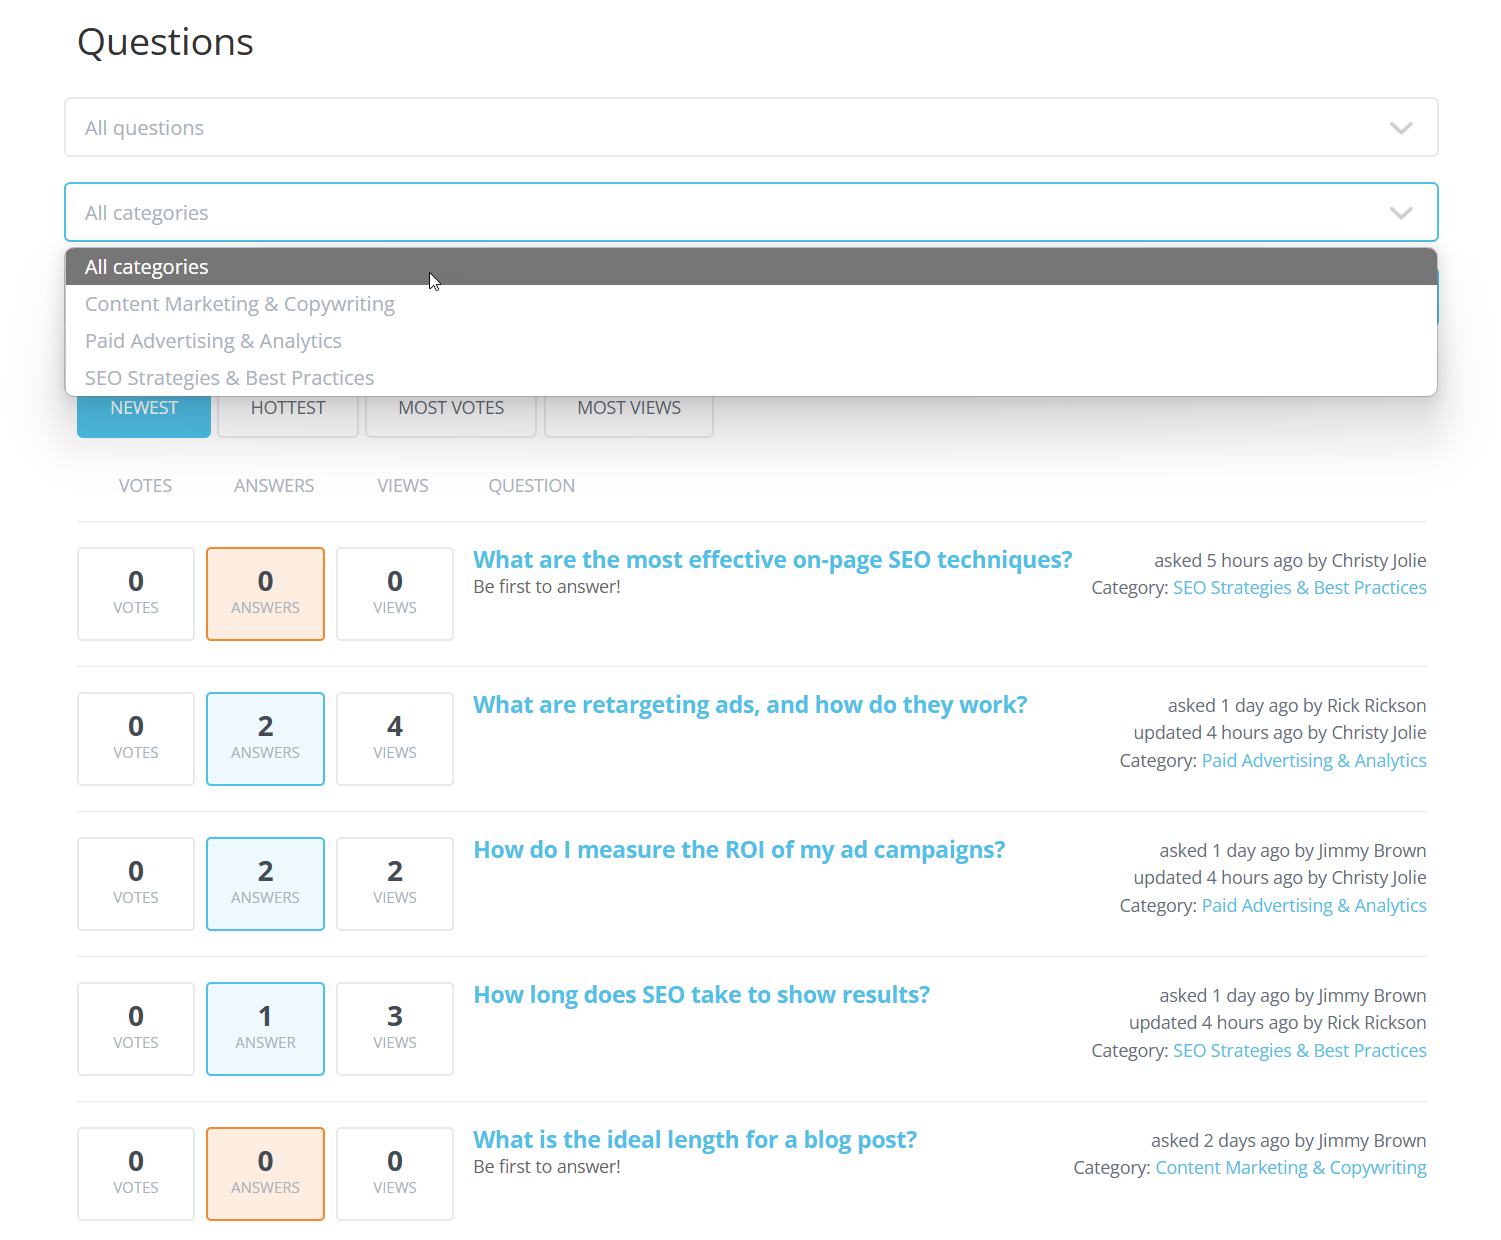Screen dimensions: 1501x1240
Task: Click the chevron in All categories dropdown
Action: coord(1401,213)
